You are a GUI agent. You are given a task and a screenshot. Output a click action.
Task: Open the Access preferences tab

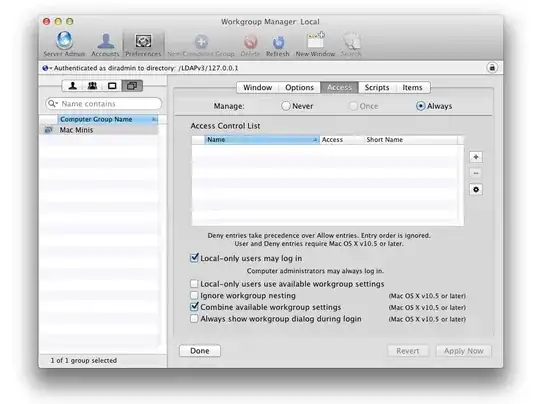[339, 87]
